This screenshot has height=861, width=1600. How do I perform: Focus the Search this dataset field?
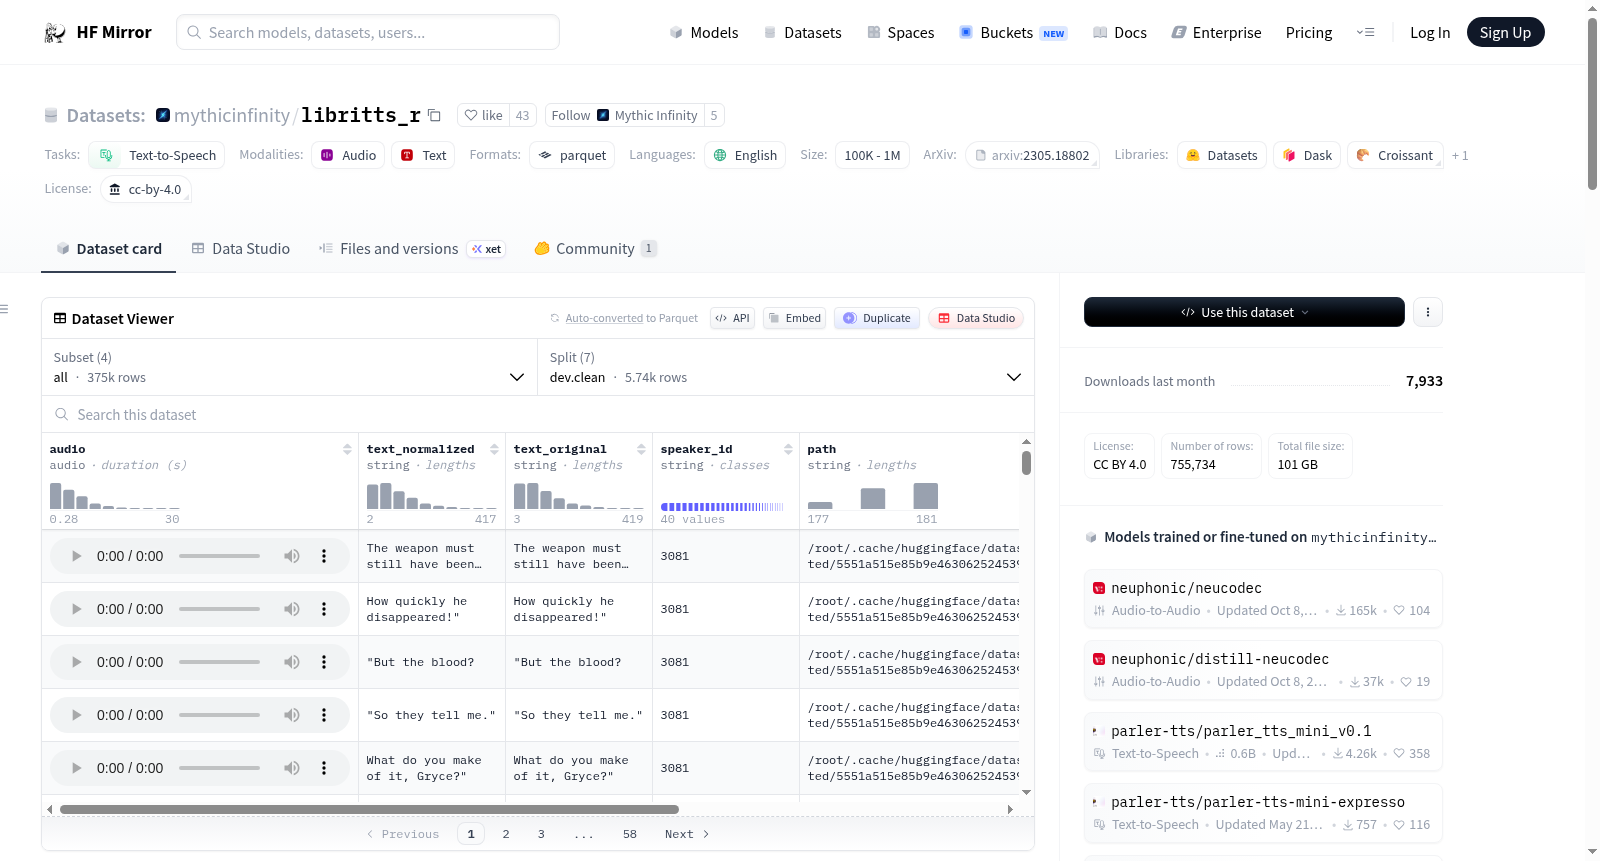click(538, 414)
